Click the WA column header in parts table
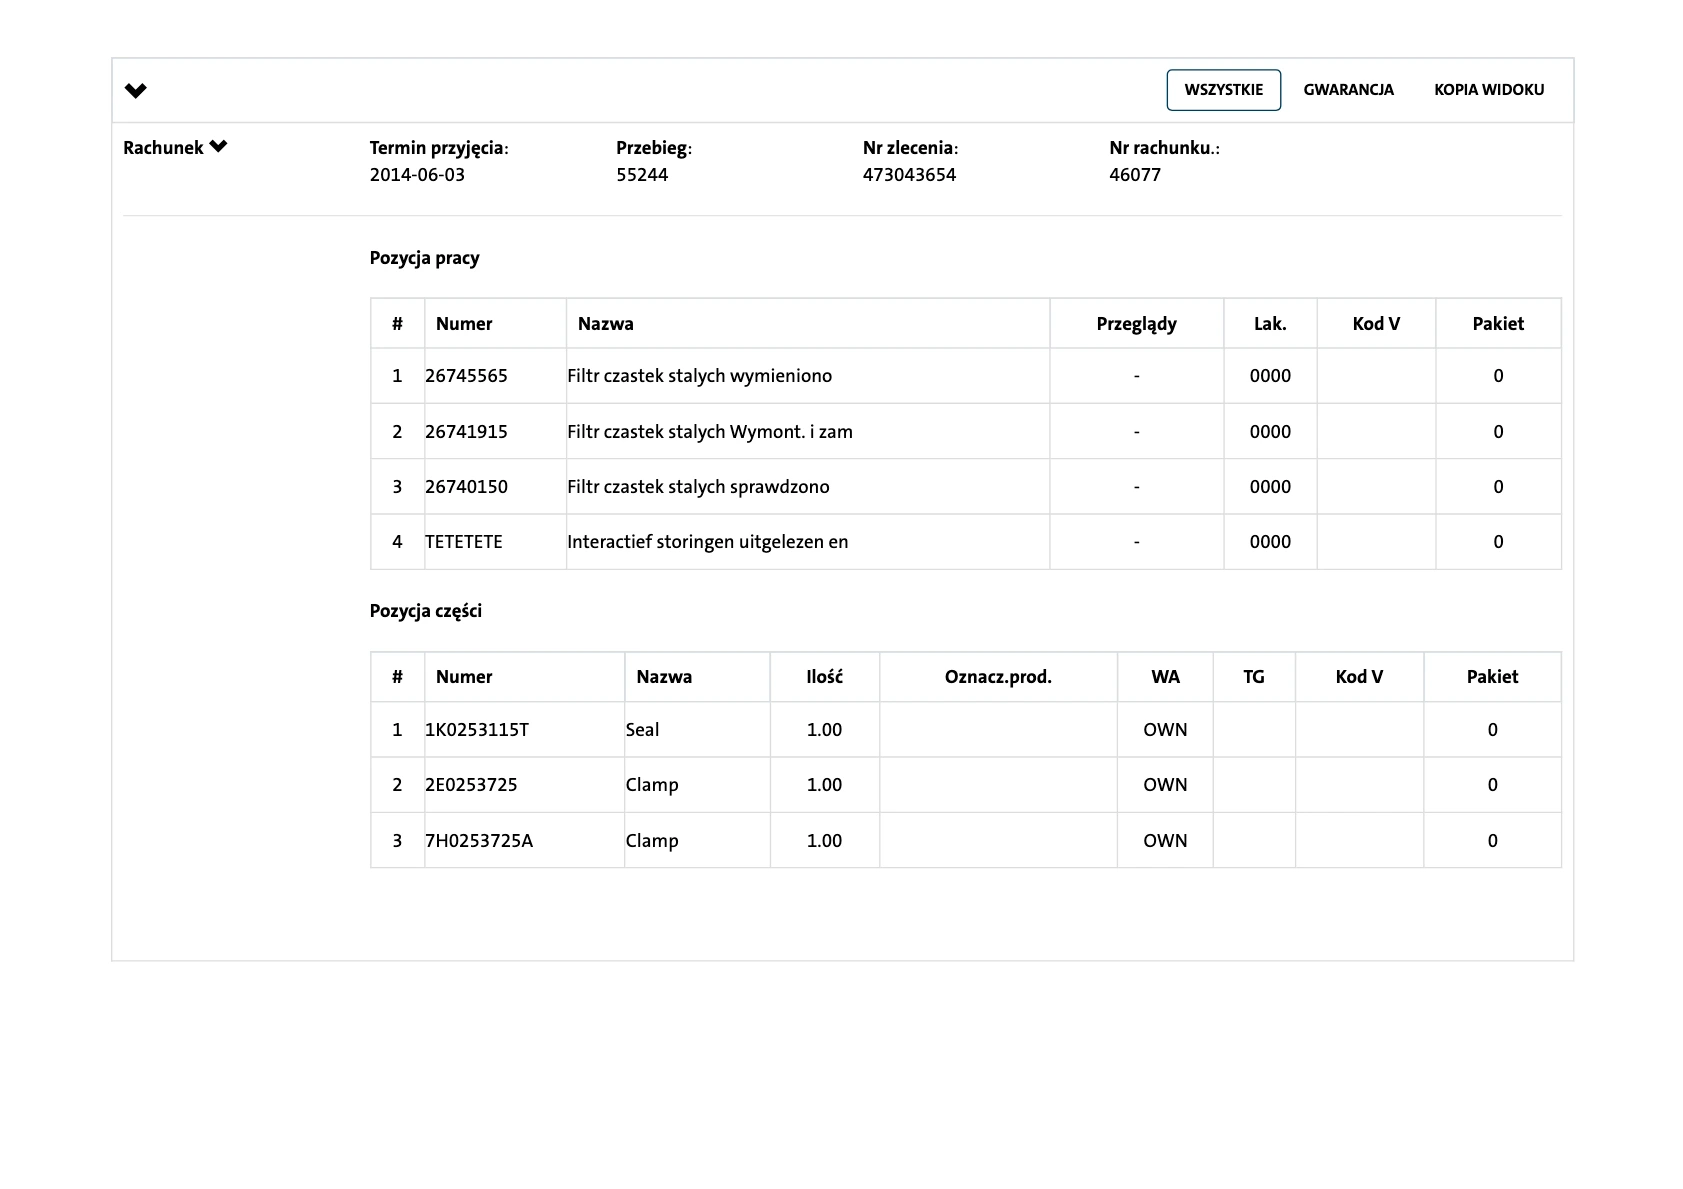The width and height of the screenshot is (1683, 1189). 1165,677
